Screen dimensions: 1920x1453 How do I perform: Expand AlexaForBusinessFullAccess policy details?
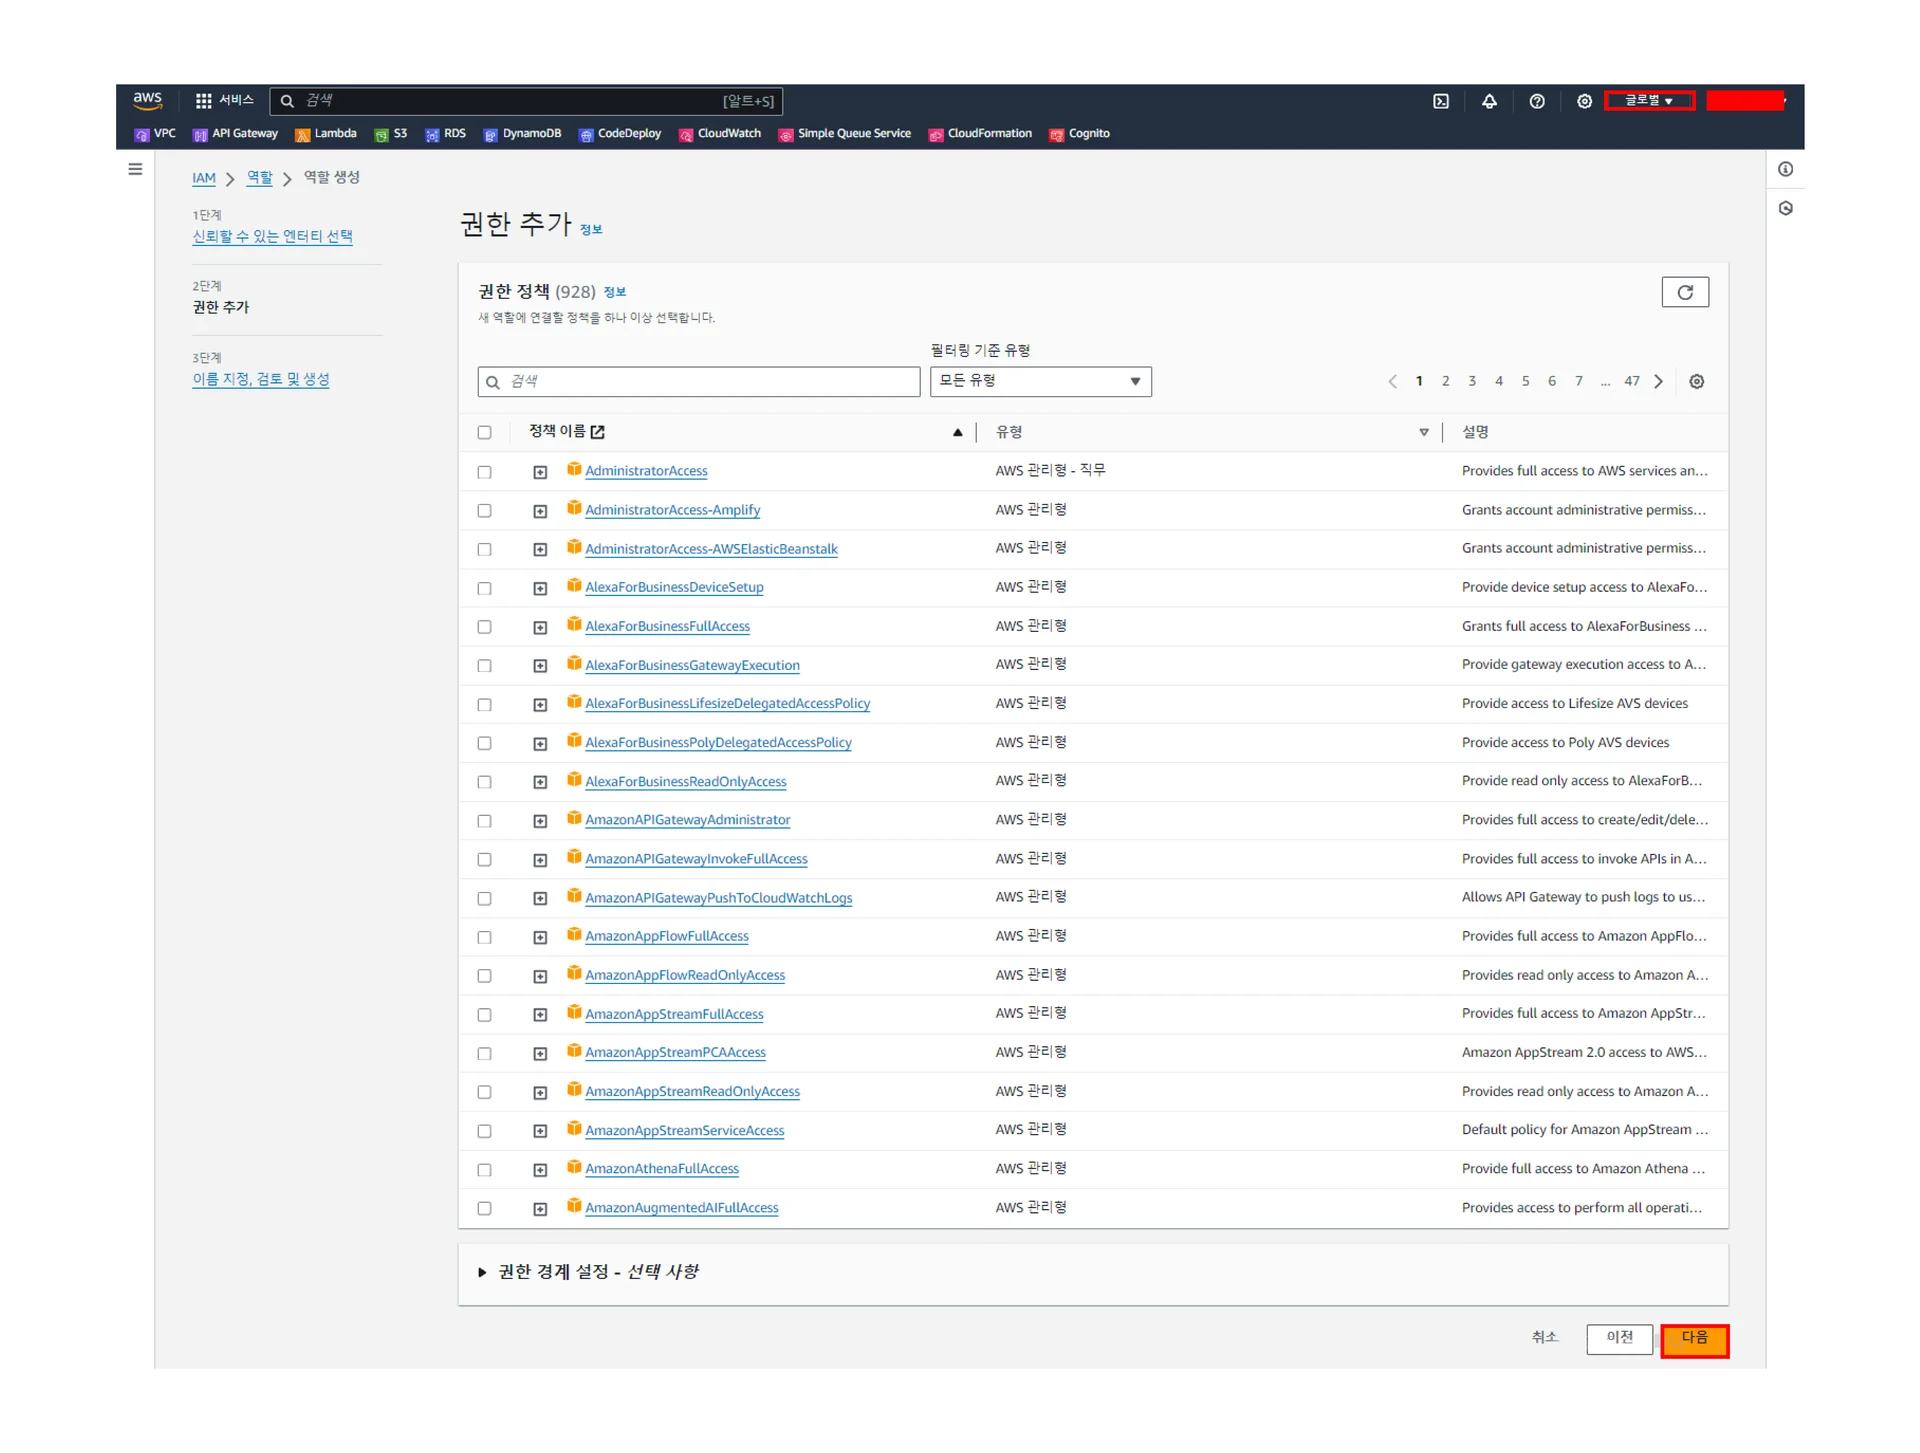(540, 627)
